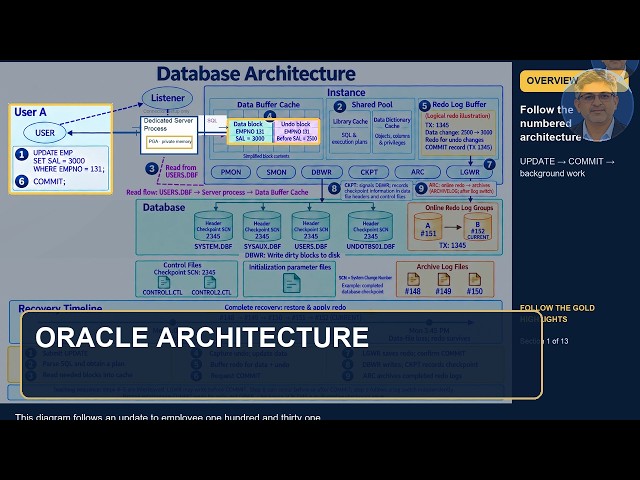The image size is (640, 480).
Task: Select archive log file icon #149
Action: tap(443, 280)
